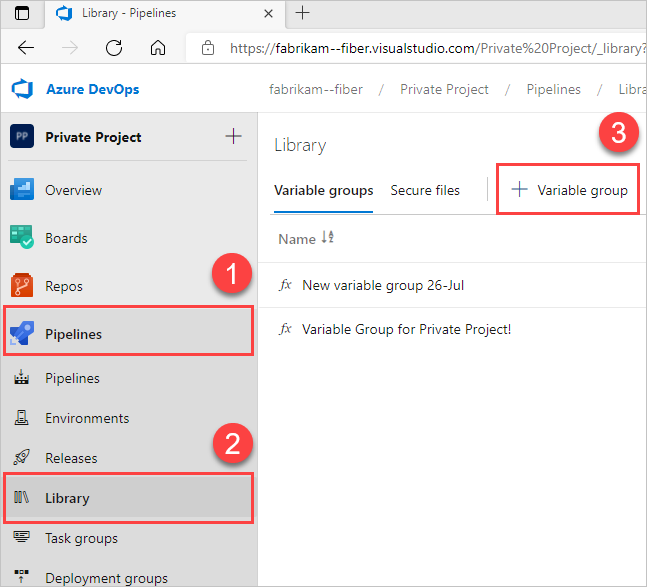This screenshot has height=587, width=647.
Task: Click the Pipelines sub-item icon
Action: pos(21,377)
